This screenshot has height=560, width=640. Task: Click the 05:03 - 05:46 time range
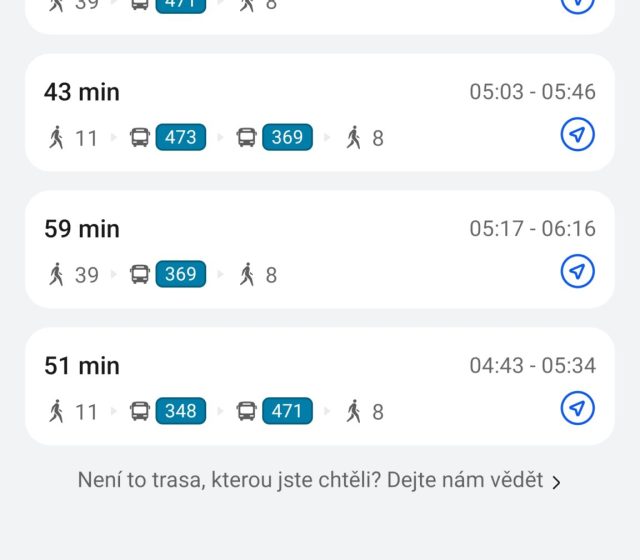[x=532, y=92]
